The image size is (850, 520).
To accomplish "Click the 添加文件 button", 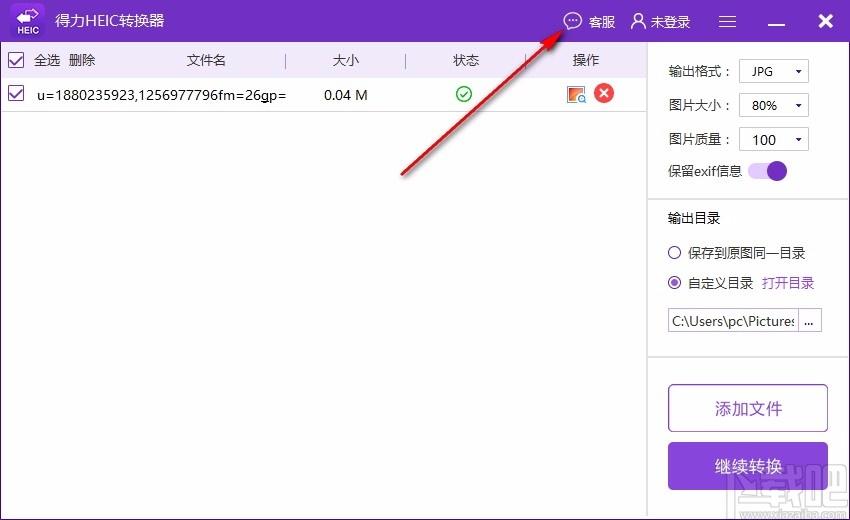I will pos(748,408).
